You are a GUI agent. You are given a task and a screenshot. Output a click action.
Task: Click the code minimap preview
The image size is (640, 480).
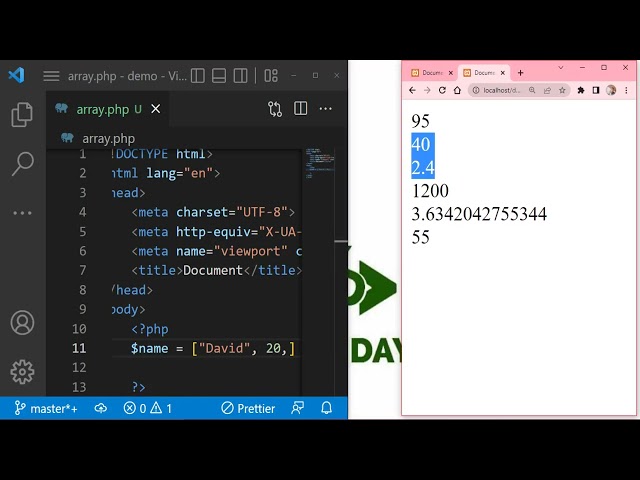pos(320,163)
